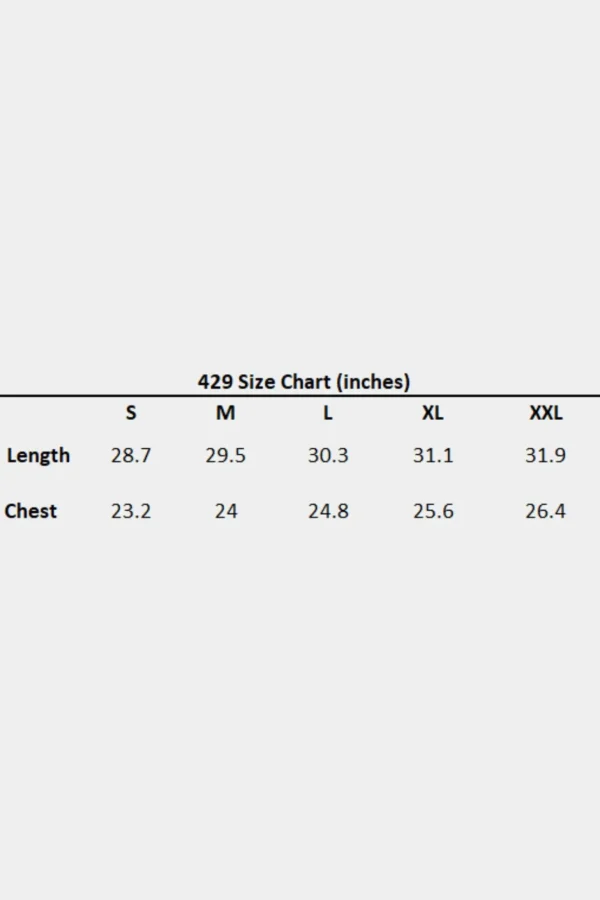Screen dimensions: 600x900
Task: Click the "(inches)" unit text in the title
Action: (x=373, y=381)
